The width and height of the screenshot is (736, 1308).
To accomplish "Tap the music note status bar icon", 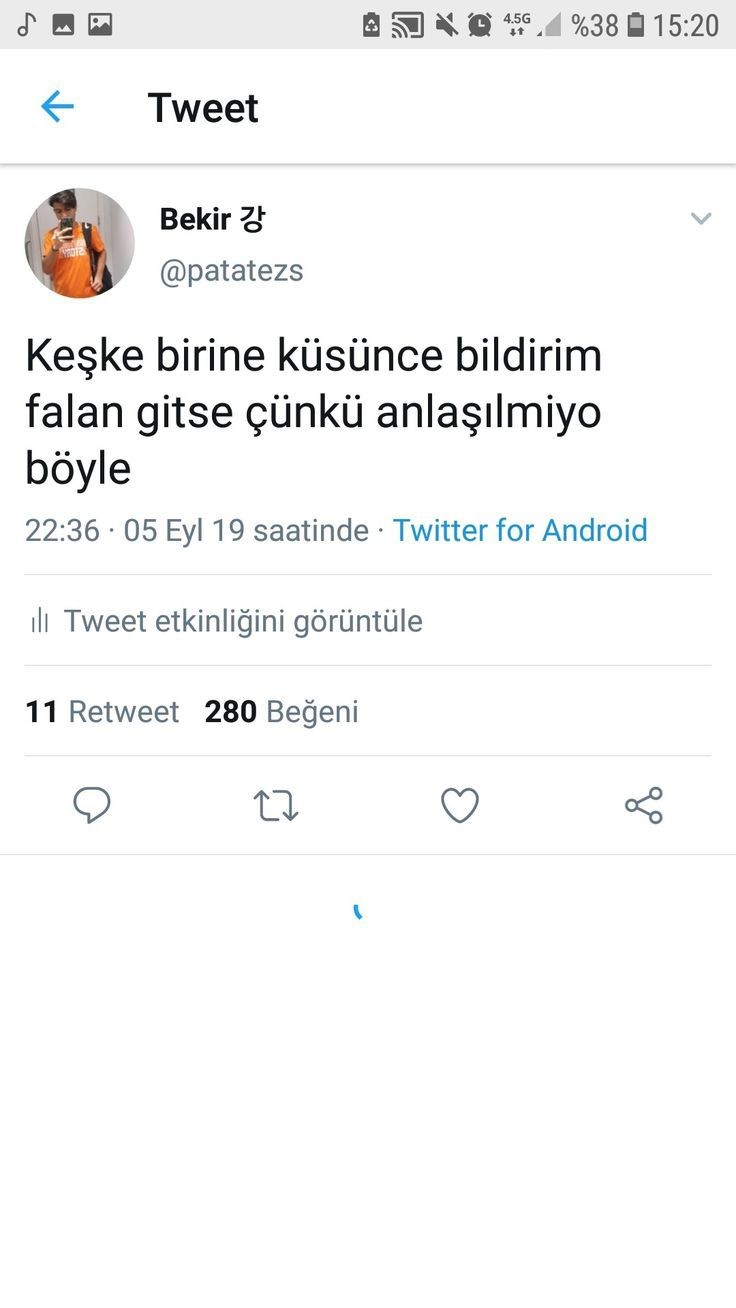I will tap(26, 24).
